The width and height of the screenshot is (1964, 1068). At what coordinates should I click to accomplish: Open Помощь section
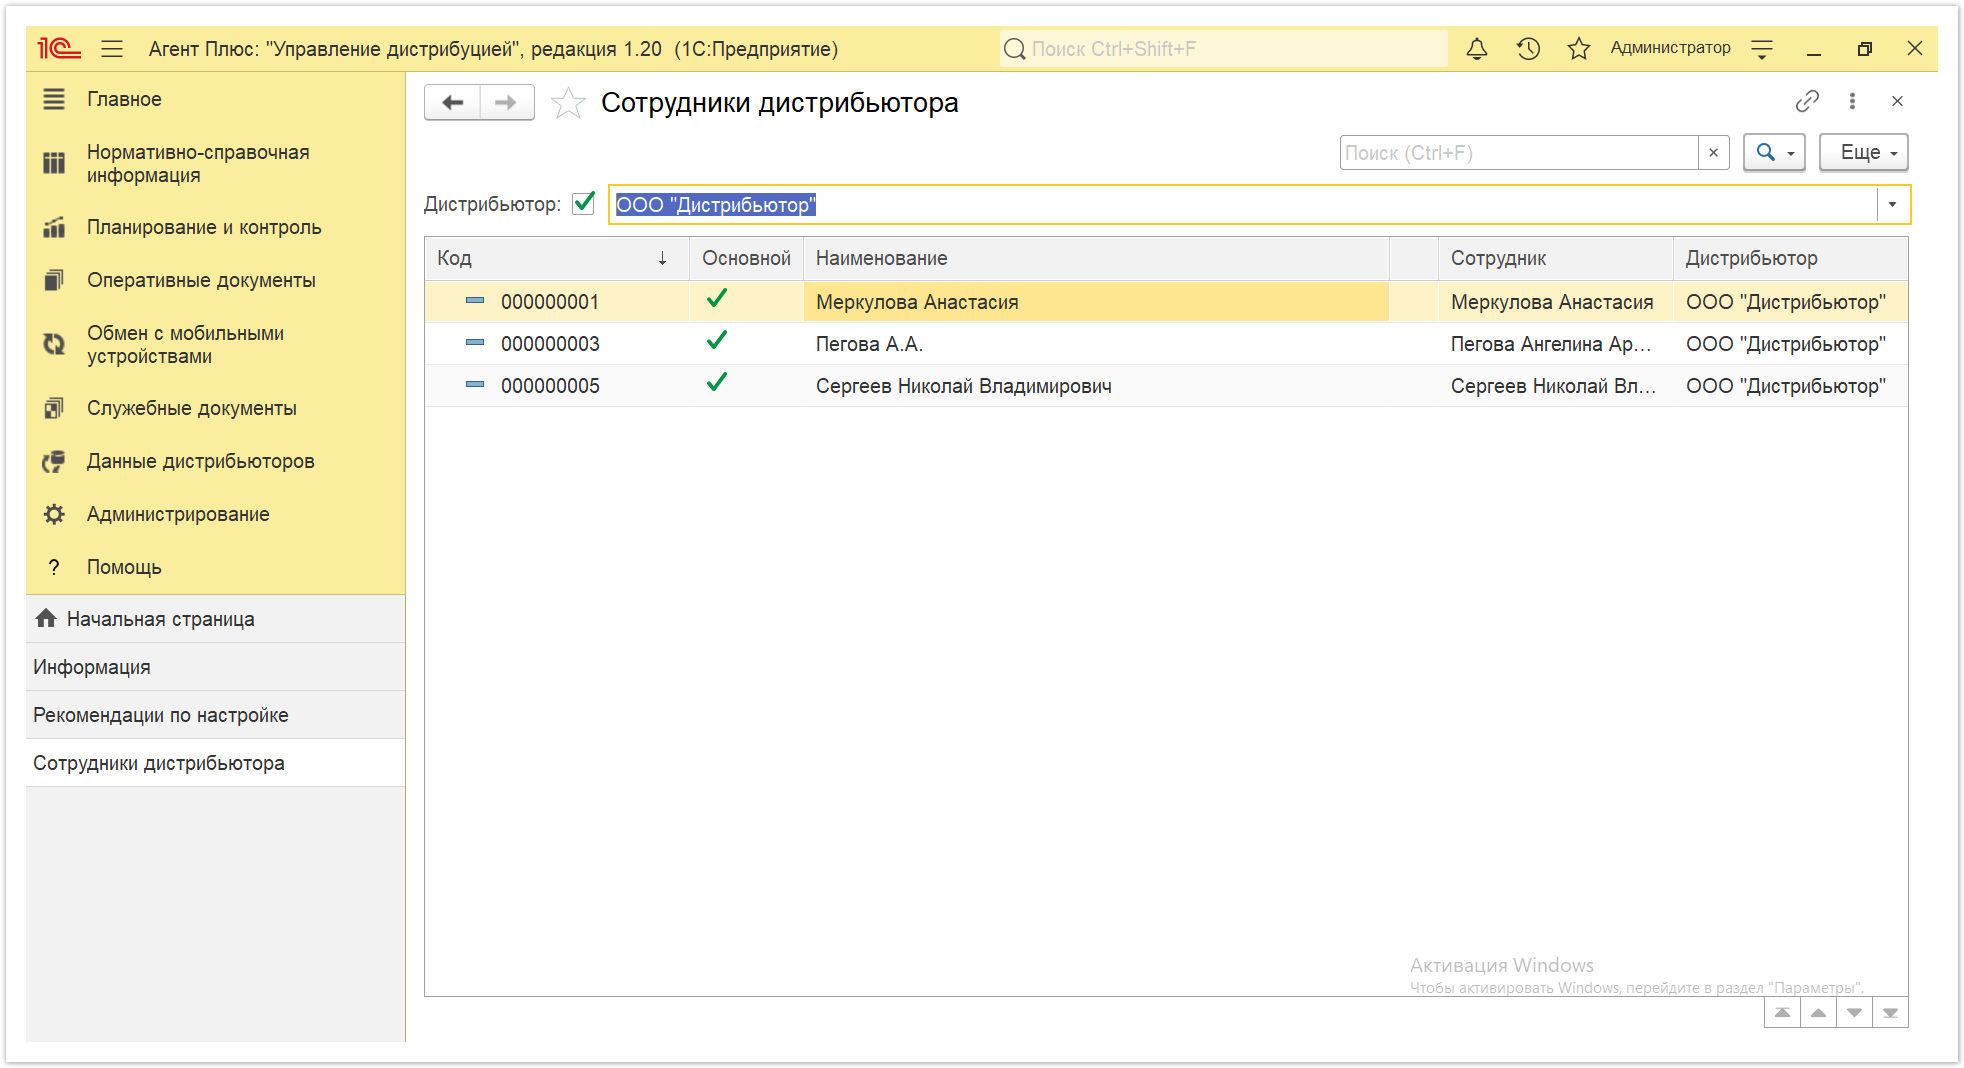click(x=215, y=567)
